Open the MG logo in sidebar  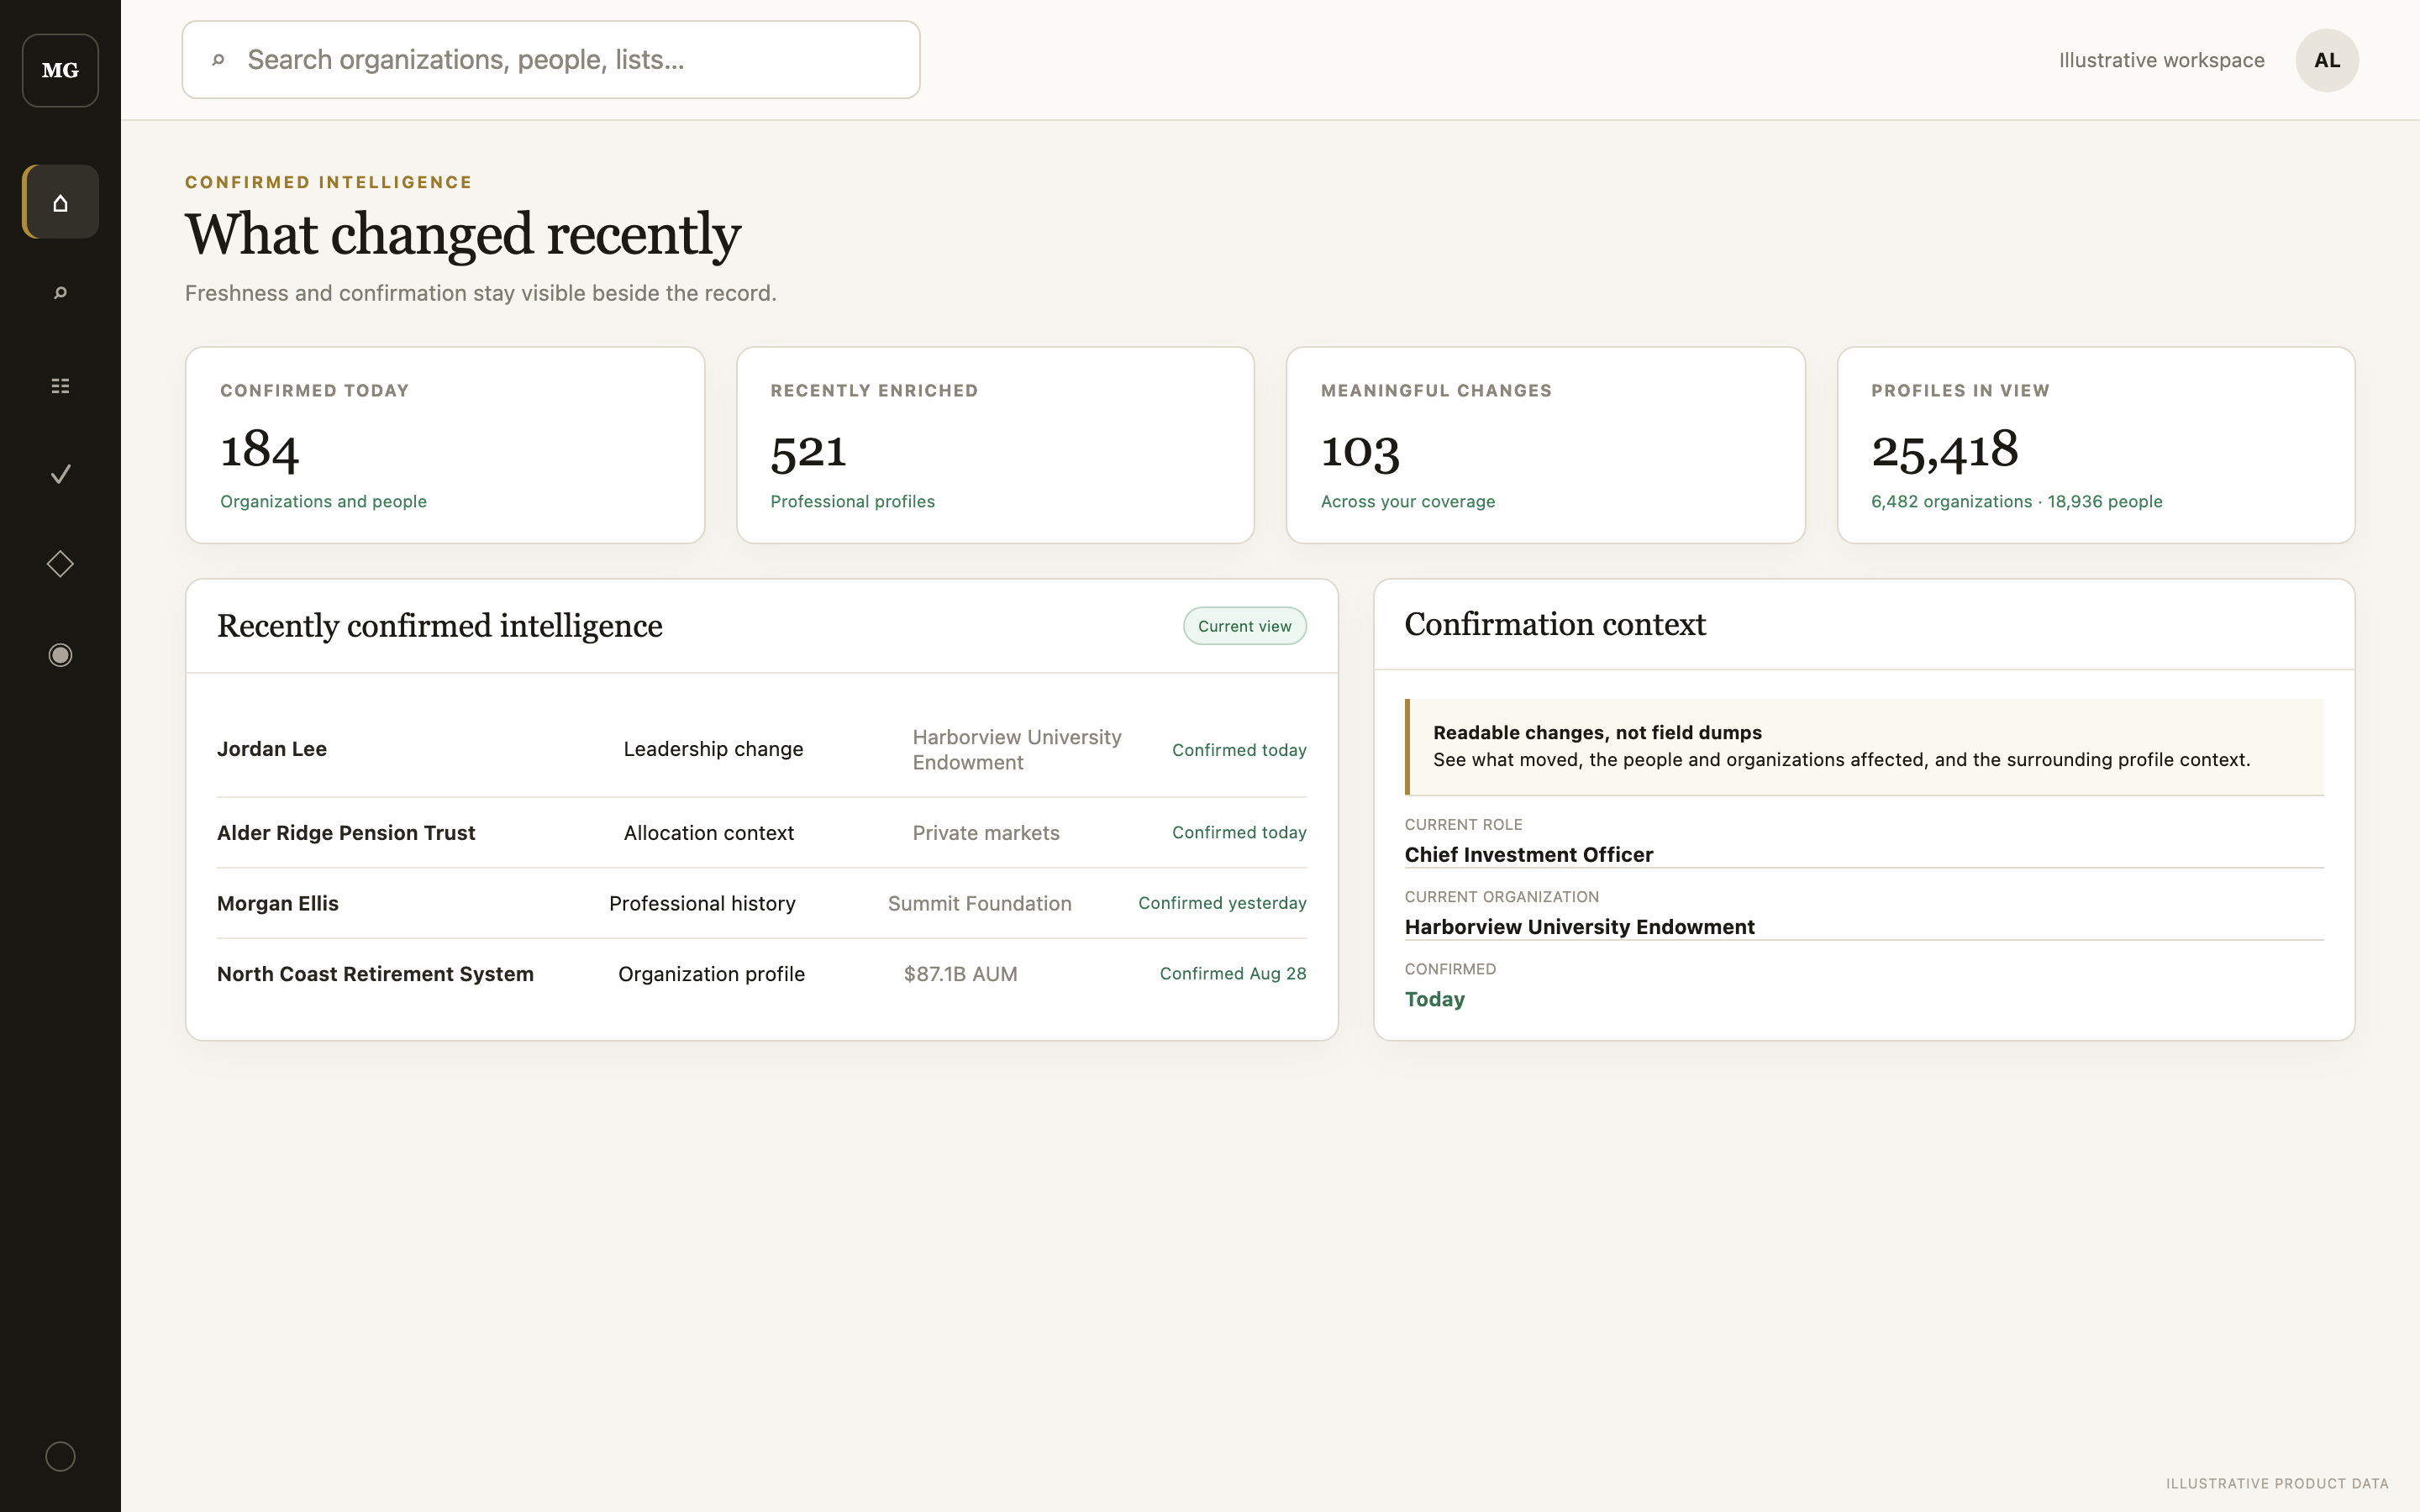[x=60, y=70]
